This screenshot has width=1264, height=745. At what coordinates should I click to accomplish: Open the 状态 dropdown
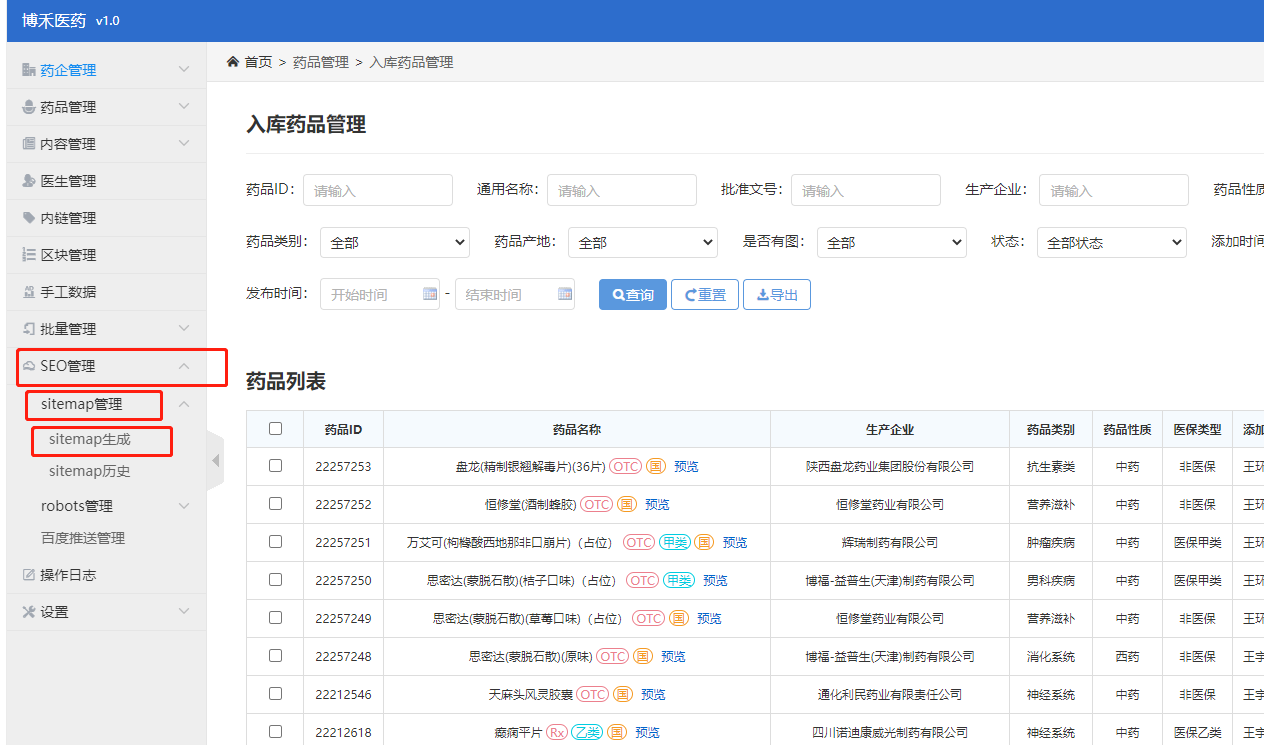[x=1110, y=242]
